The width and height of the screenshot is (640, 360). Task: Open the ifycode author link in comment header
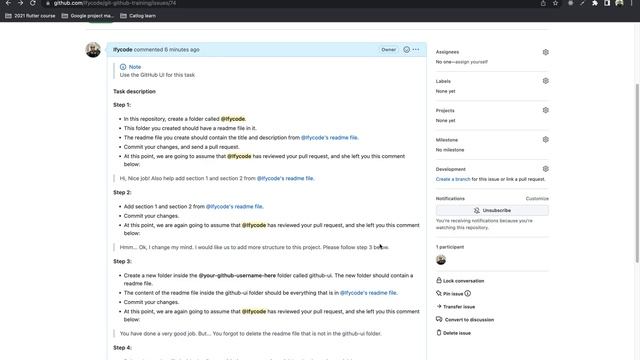coord(122,49)
